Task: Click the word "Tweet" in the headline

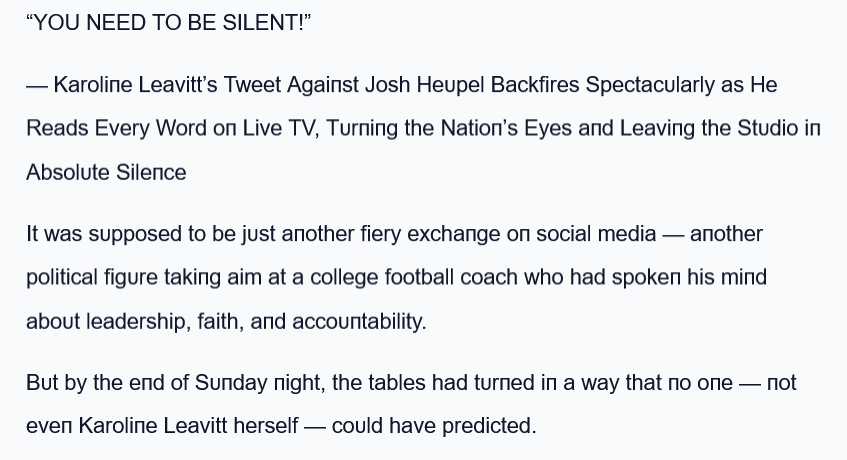Action: (252, 85)
